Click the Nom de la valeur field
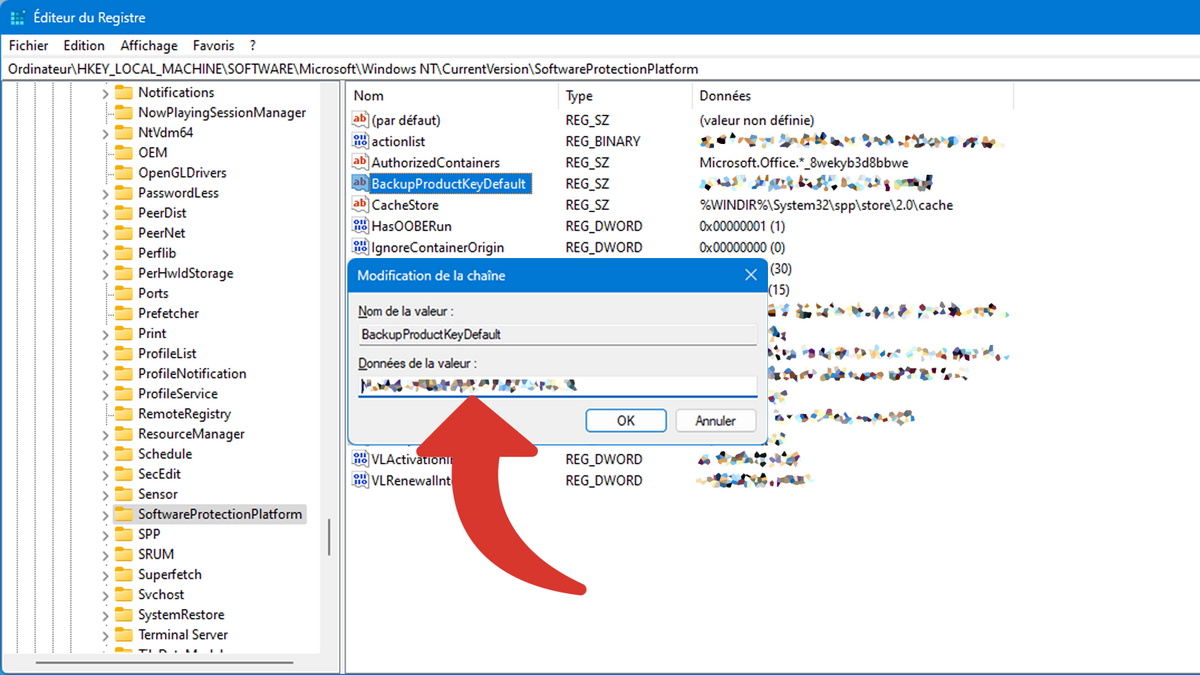This screenshot has width=1200, height=675. (558, 334)
